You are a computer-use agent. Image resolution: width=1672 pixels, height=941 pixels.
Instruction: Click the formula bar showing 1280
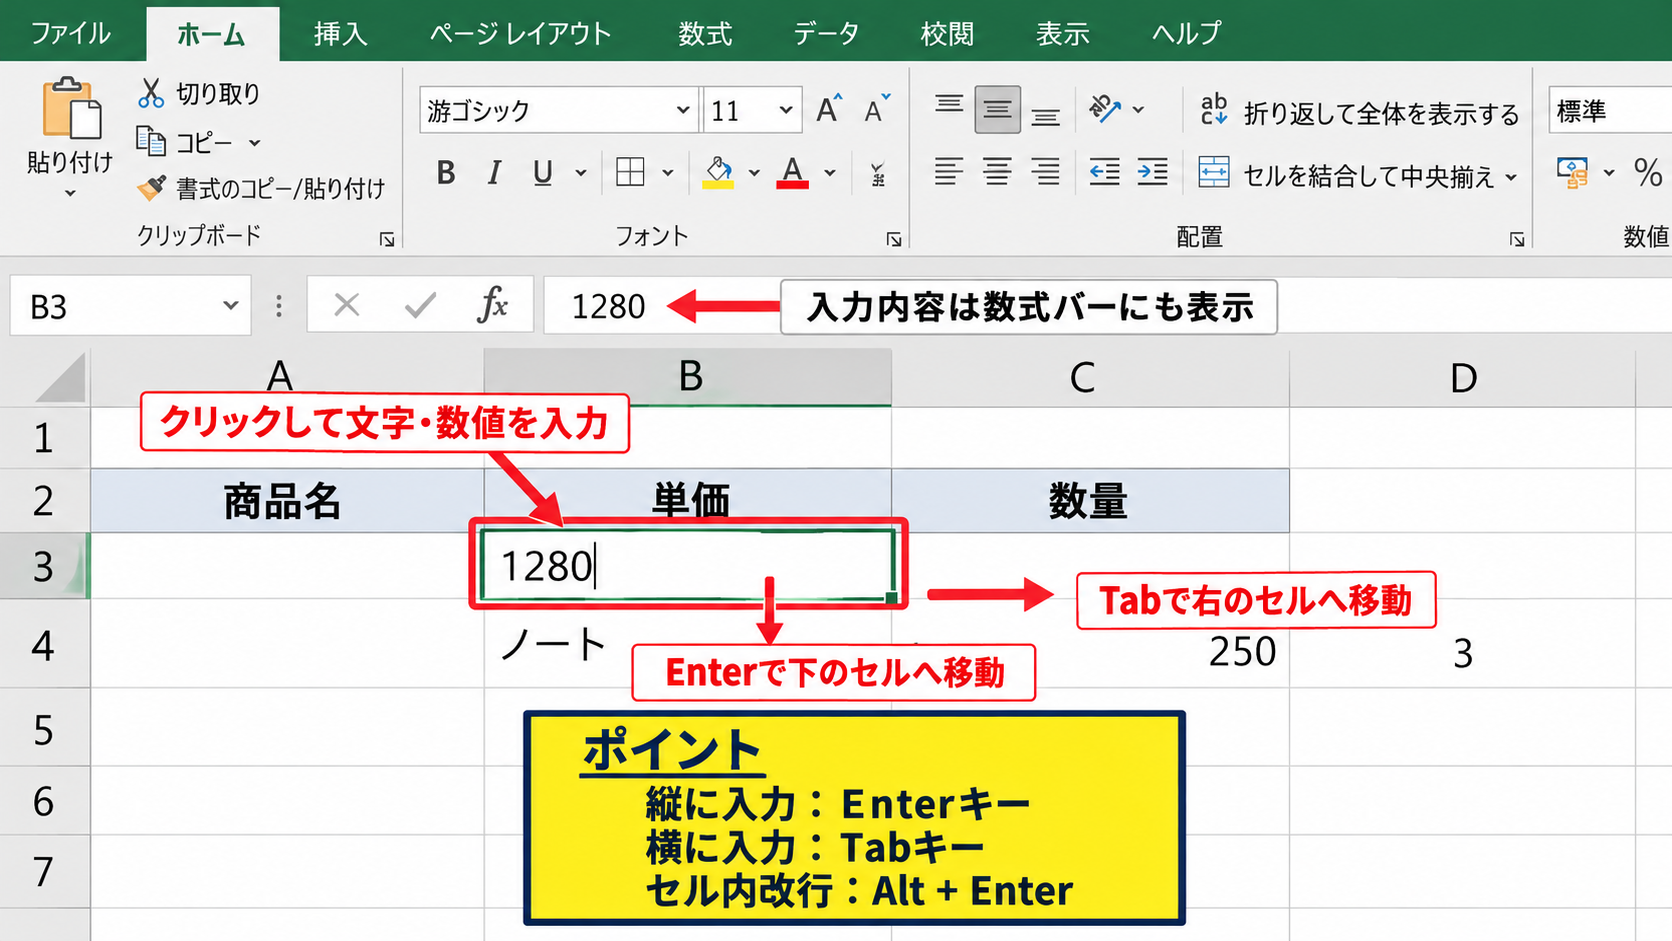pos(1108,305)
